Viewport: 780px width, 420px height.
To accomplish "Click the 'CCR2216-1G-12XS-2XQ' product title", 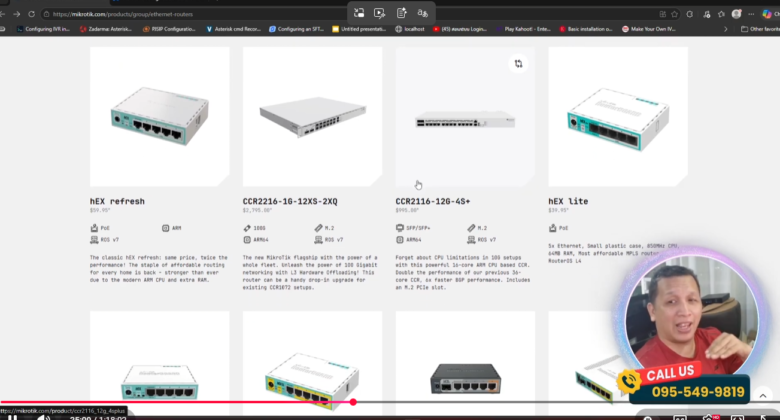I will point(290,201).
